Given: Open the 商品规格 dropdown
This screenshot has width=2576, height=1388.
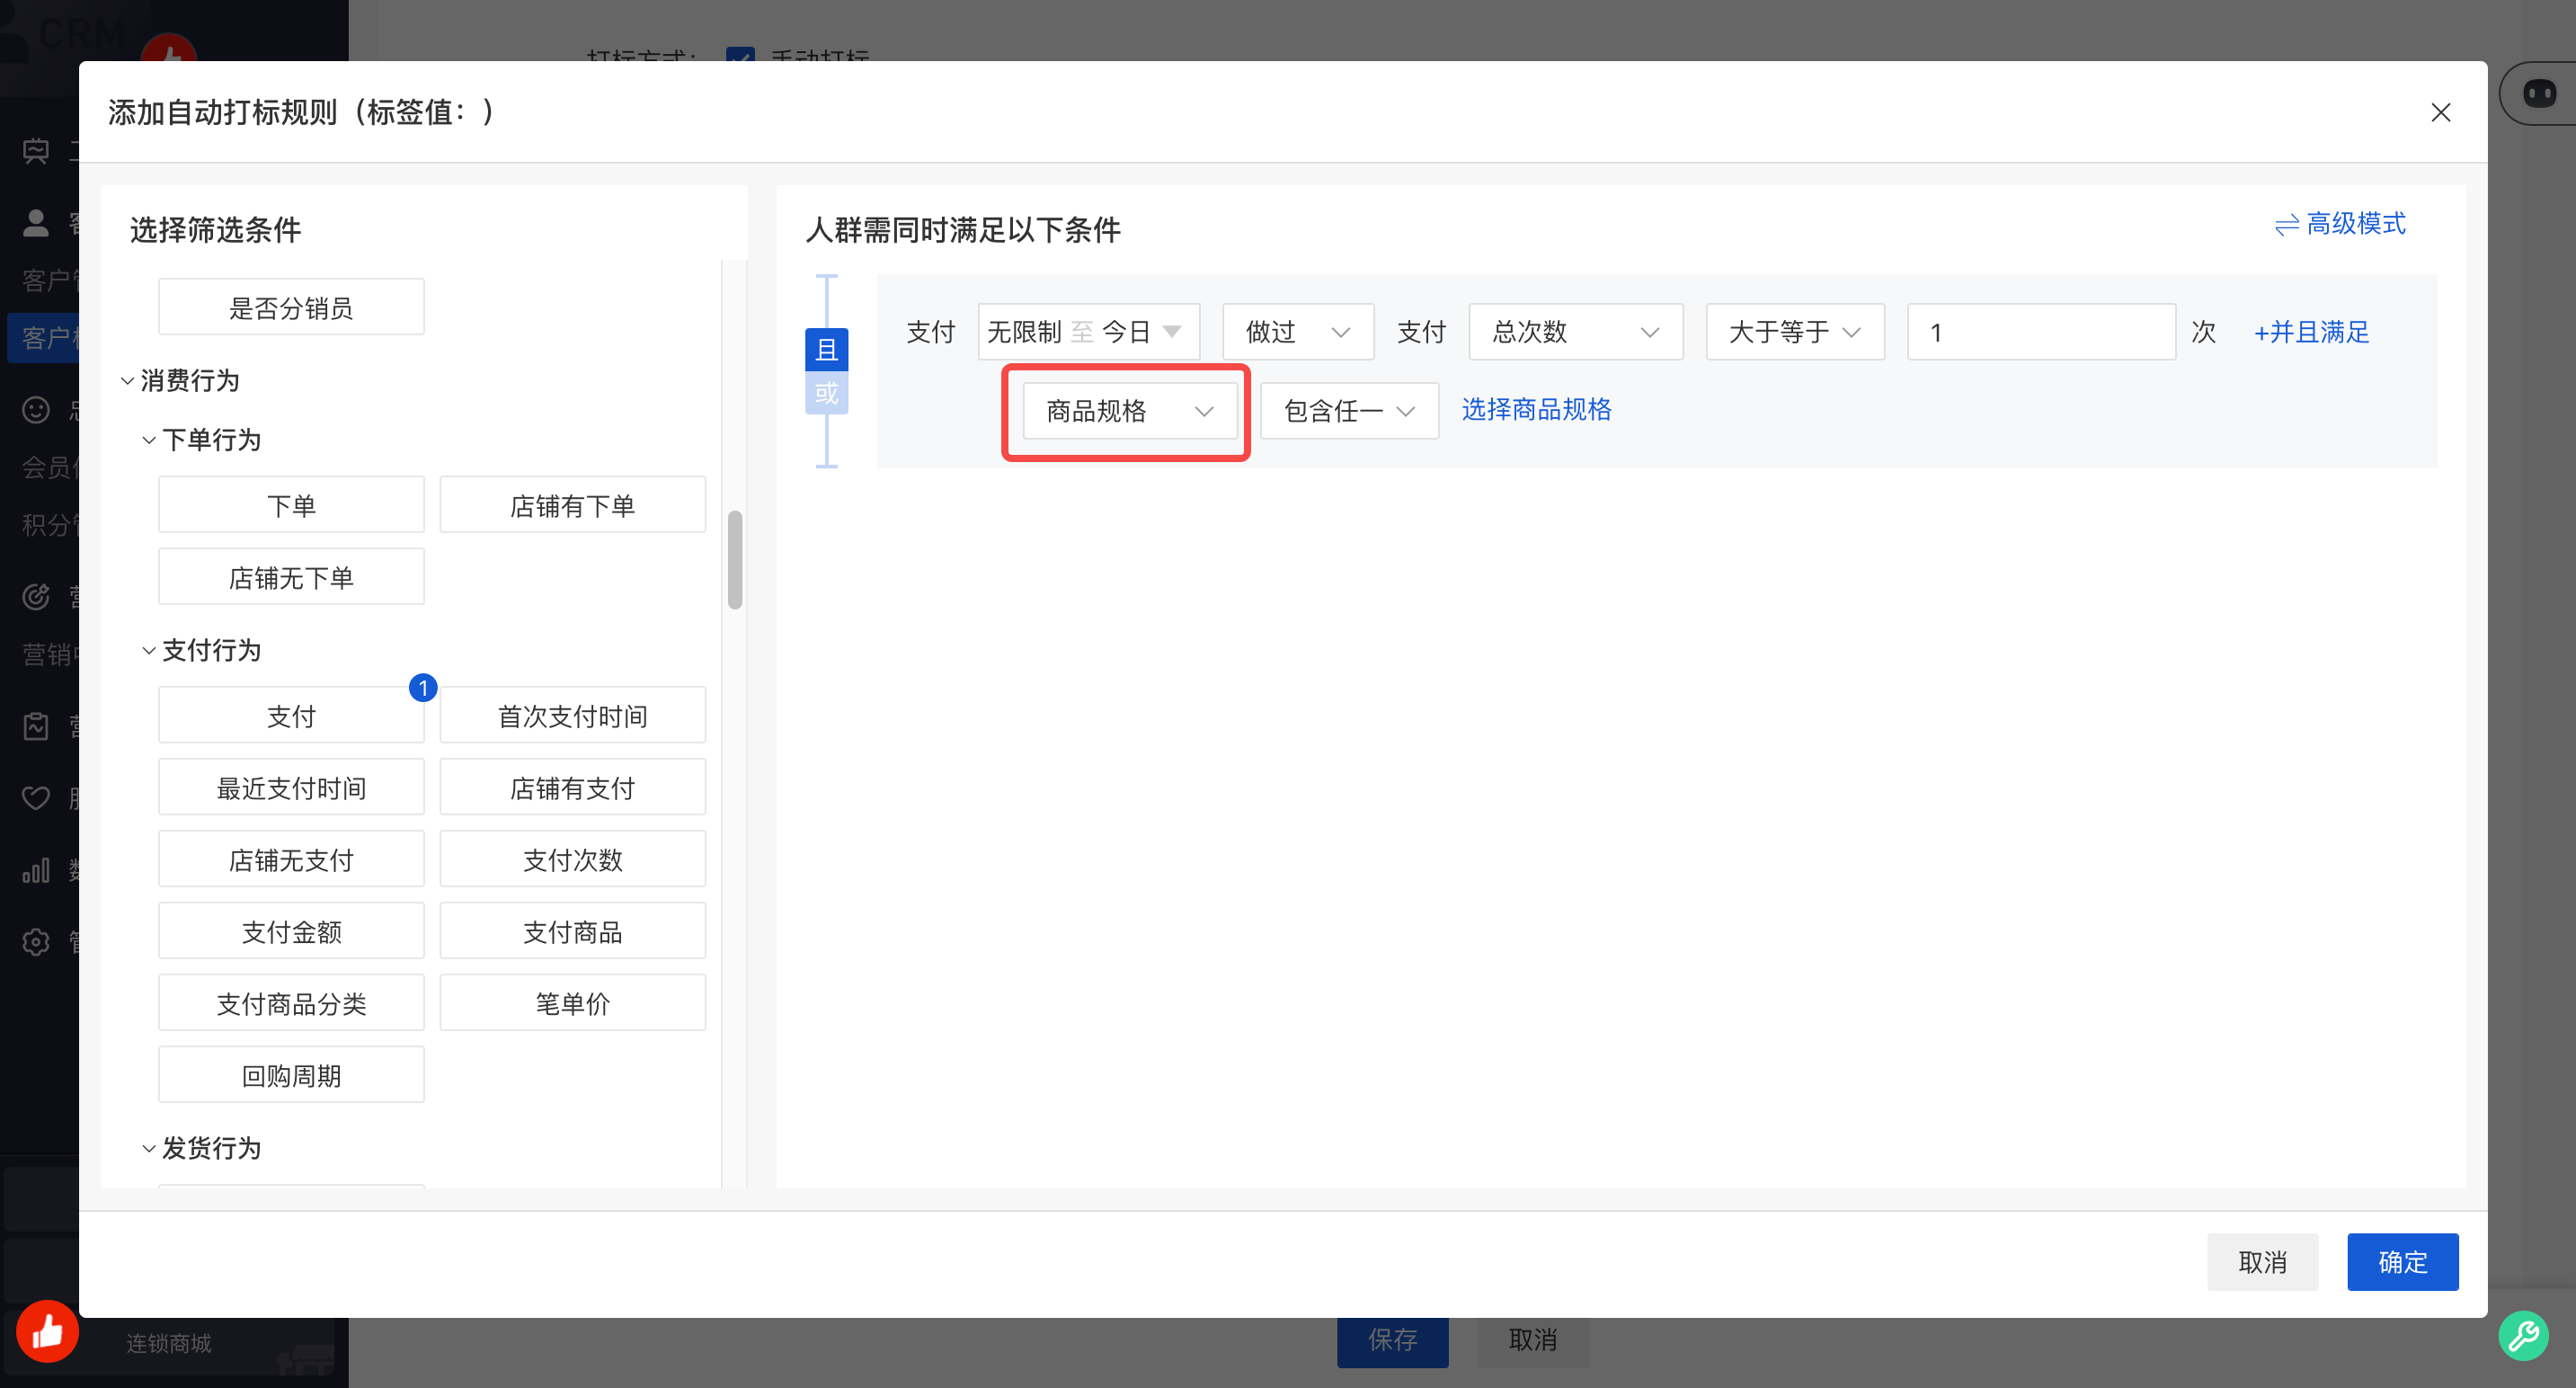Looking at the screenshot, I should coord(1129,411).
